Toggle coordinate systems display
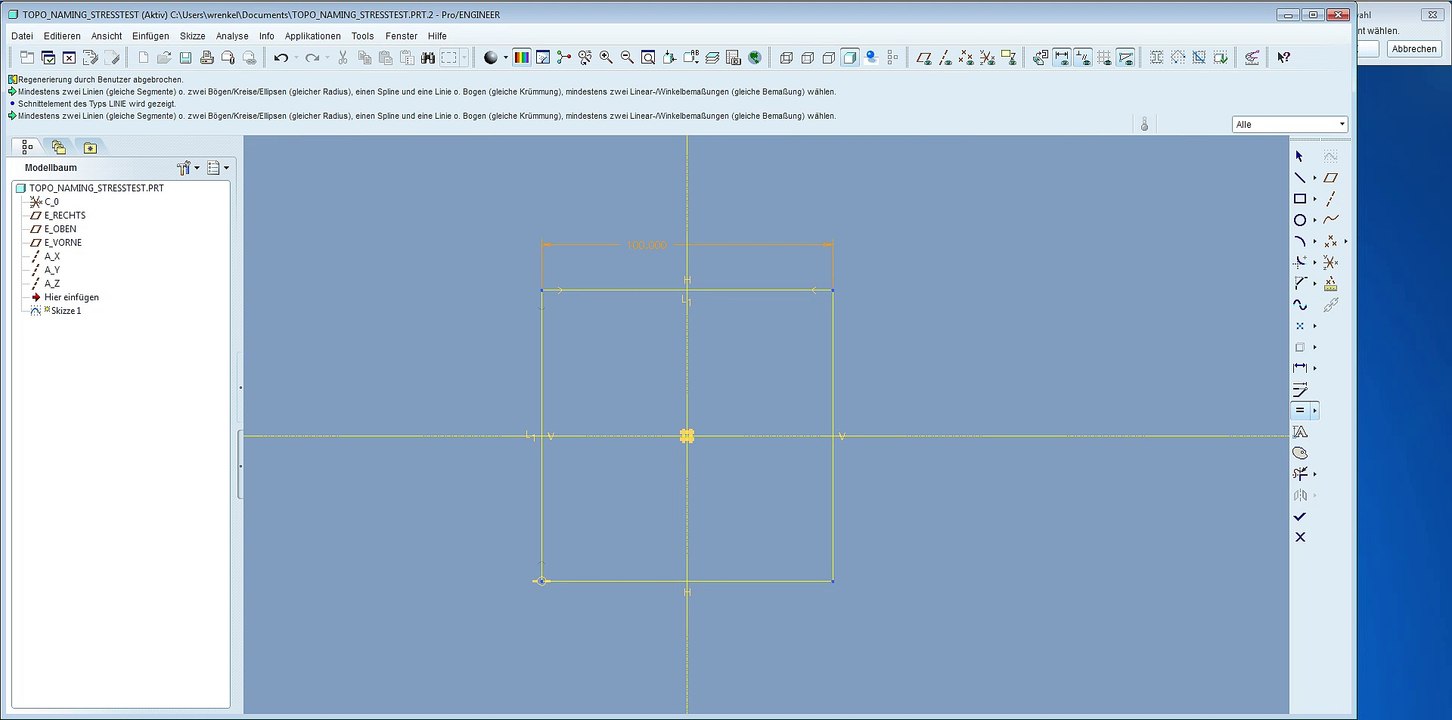 pyautogui.click(x=987, y=58)
